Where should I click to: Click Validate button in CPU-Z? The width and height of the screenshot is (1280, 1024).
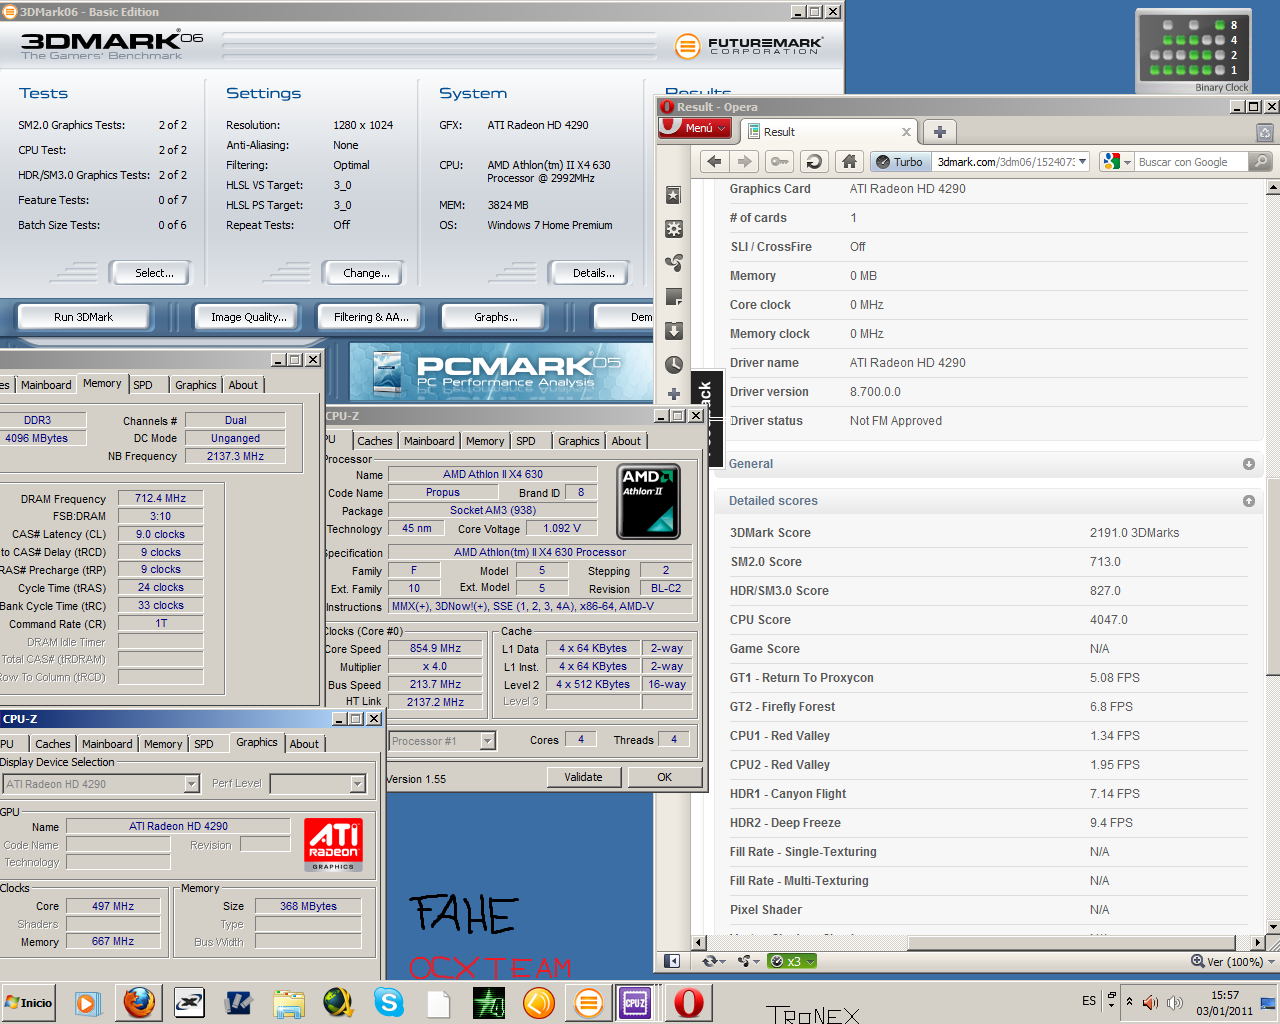[x=583, y=777]
